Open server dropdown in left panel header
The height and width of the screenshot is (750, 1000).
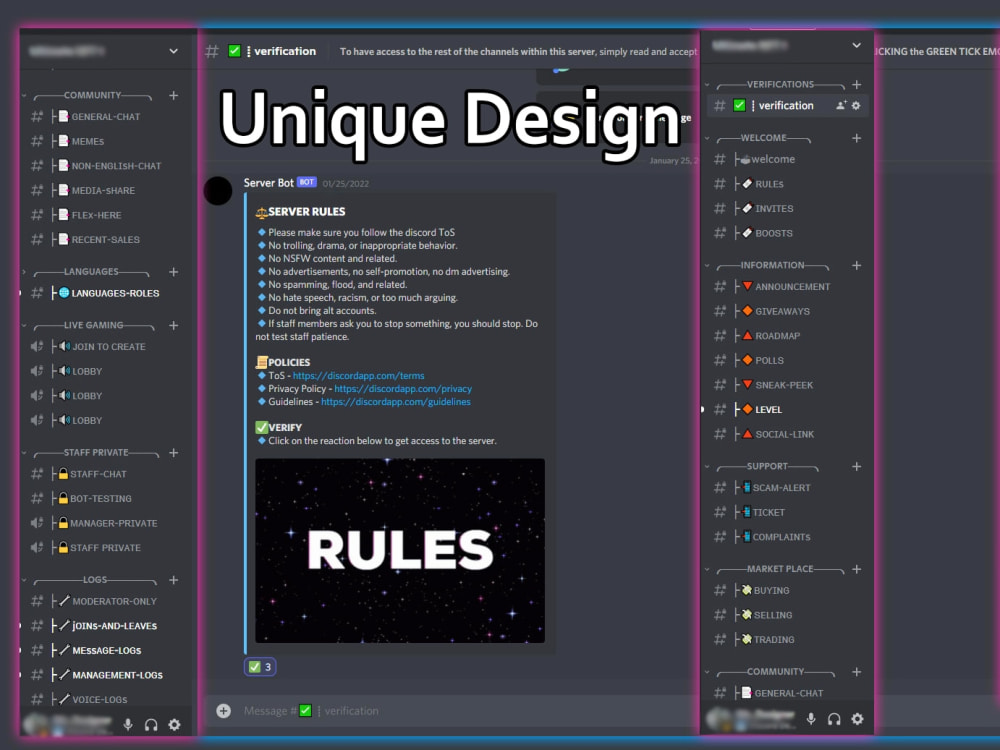[173, 51]
